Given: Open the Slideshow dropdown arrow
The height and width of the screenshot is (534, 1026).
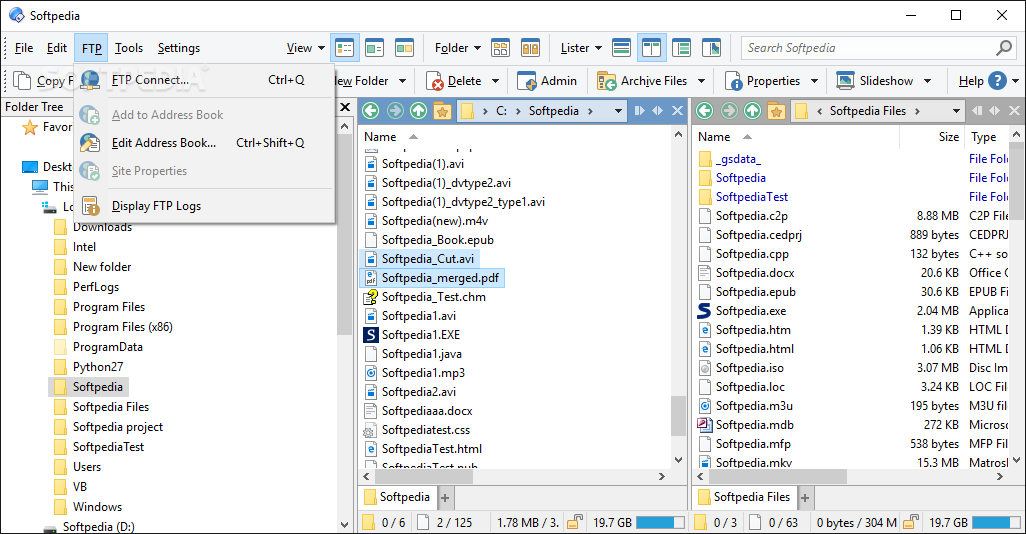Looking at the screenshot, I should coord(927,81).
